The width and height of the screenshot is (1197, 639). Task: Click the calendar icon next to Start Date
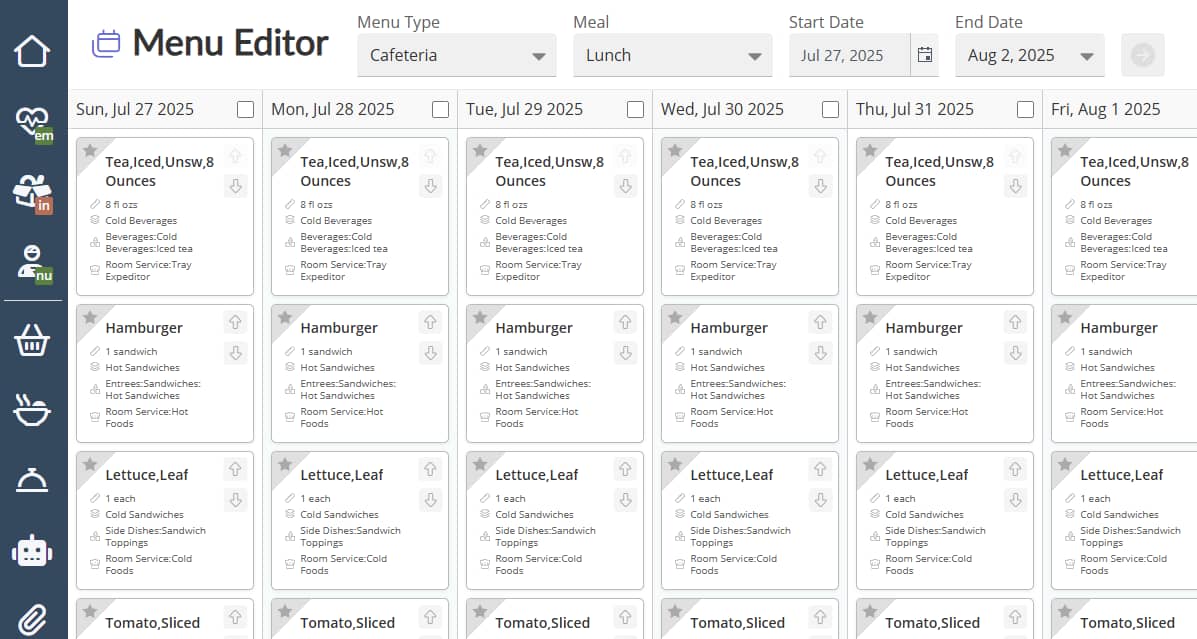pyautogui.click(x=924, y=55)
